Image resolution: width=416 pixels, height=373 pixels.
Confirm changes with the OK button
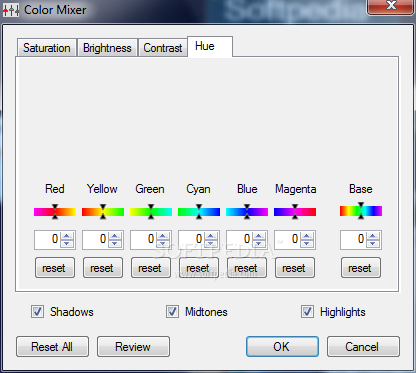click(282, 347)
